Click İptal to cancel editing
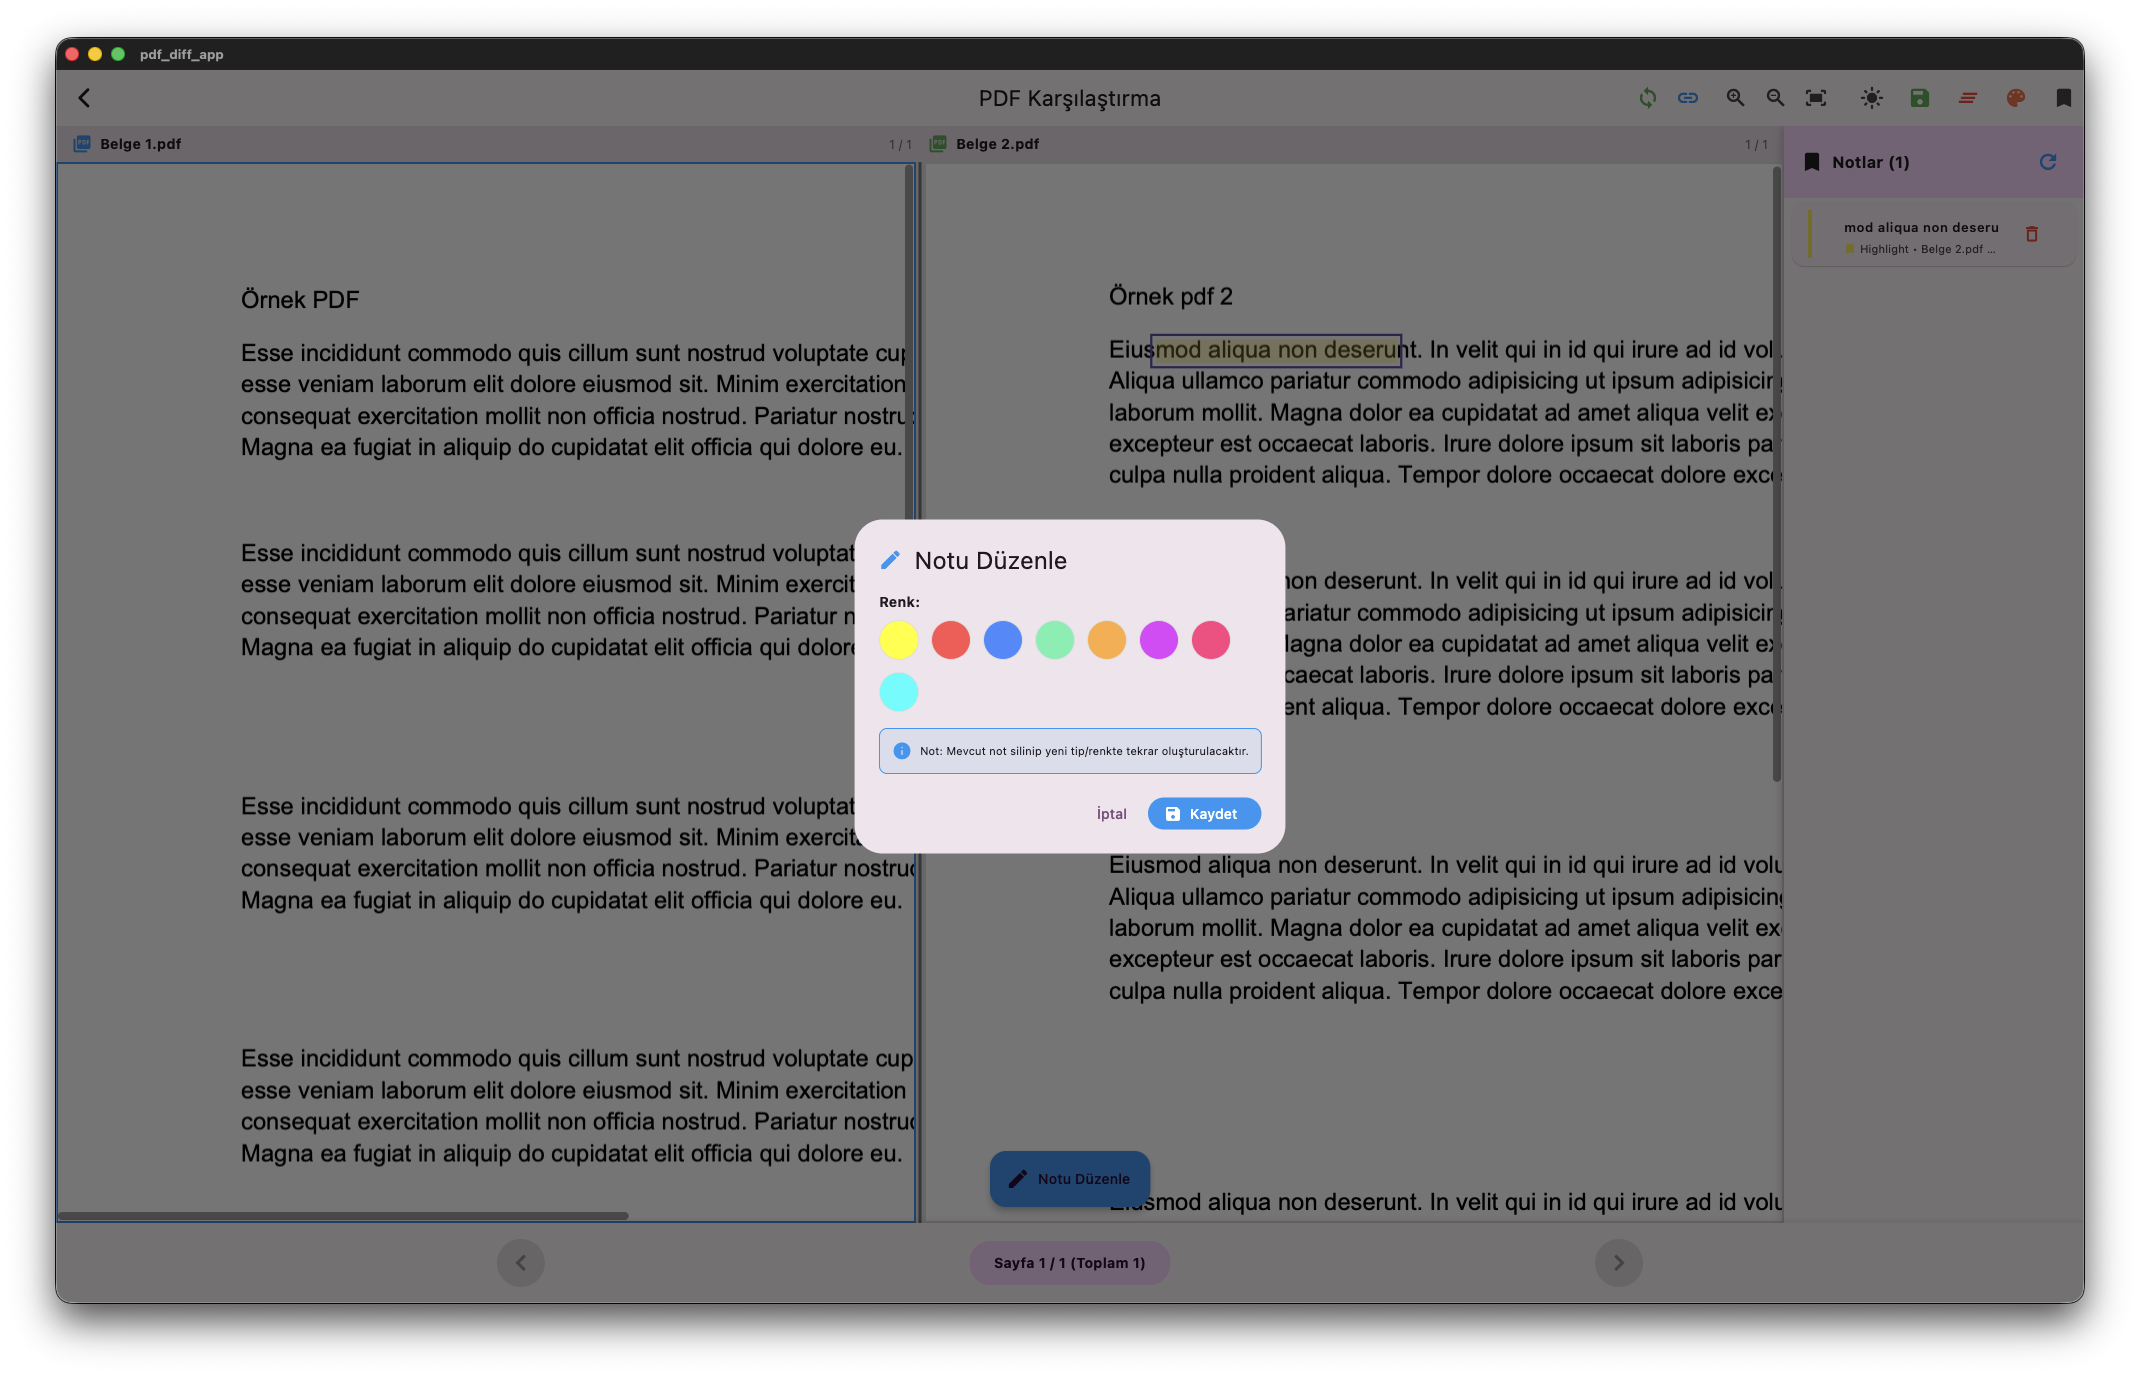This screenshot has height=1377, width=2140. click(1111, 814)
